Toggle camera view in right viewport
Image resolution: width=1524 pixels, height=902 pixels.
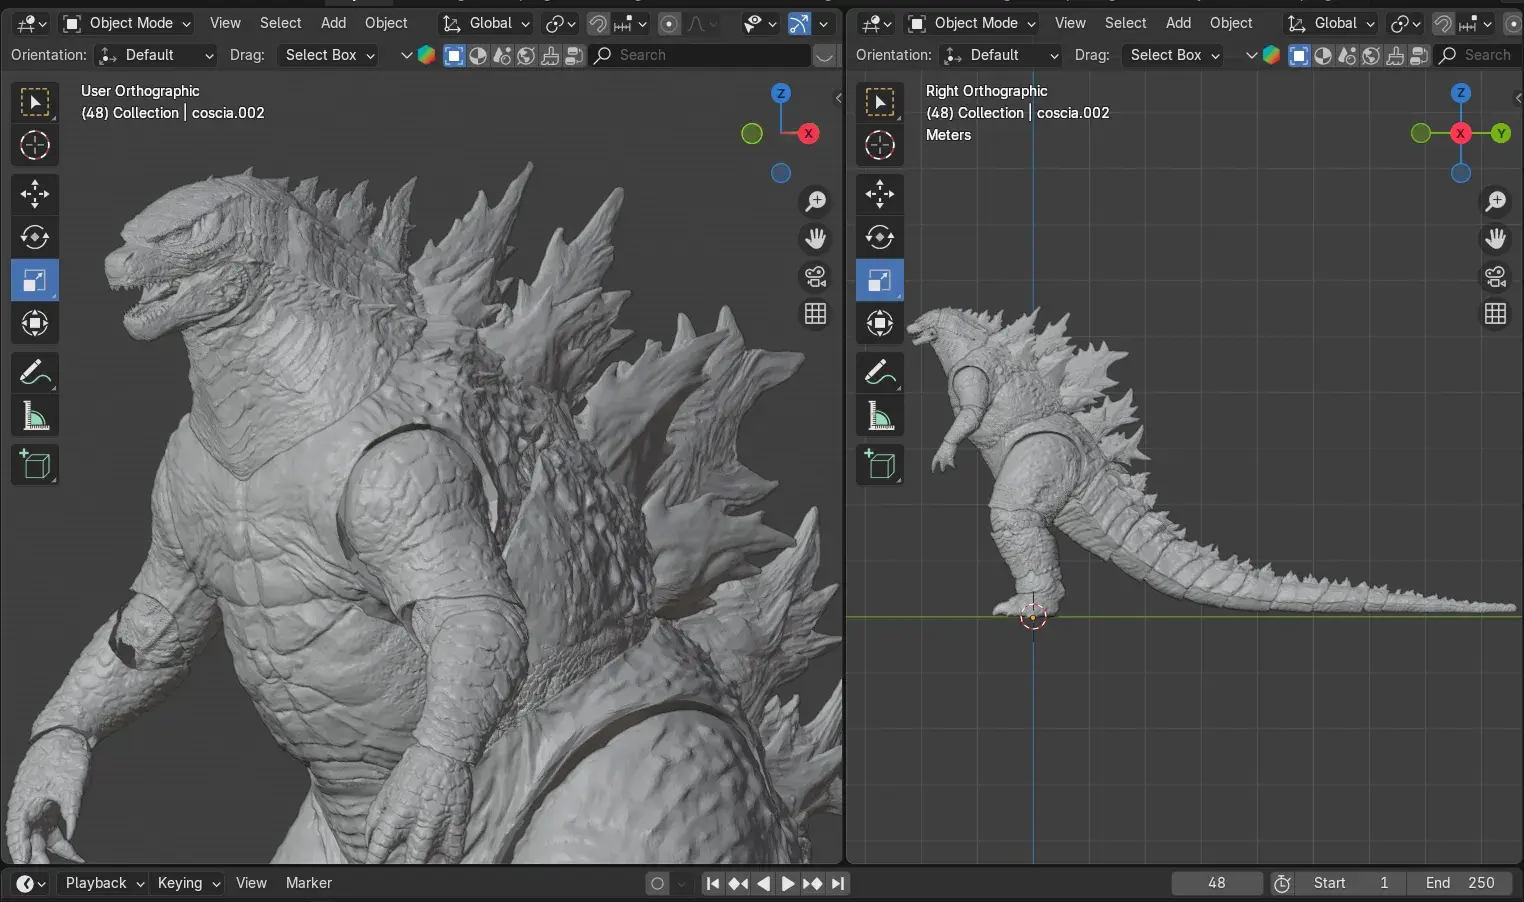coord(1496,276)
